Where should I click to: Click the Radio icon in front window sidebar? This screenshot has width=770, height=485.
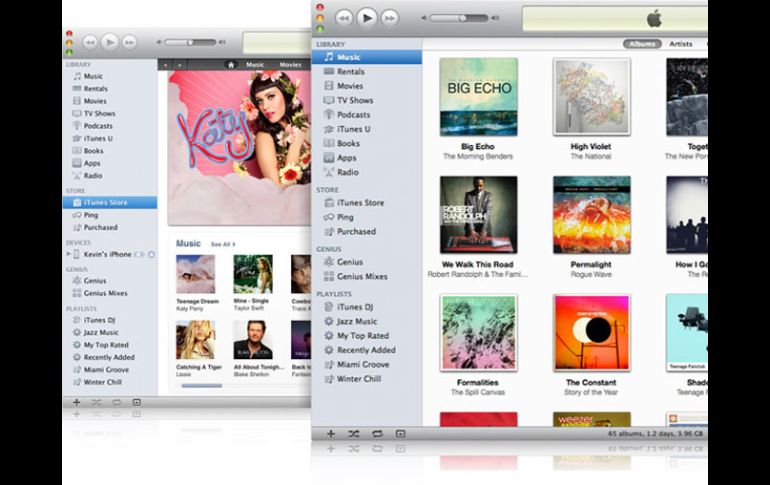coord(329,172)
